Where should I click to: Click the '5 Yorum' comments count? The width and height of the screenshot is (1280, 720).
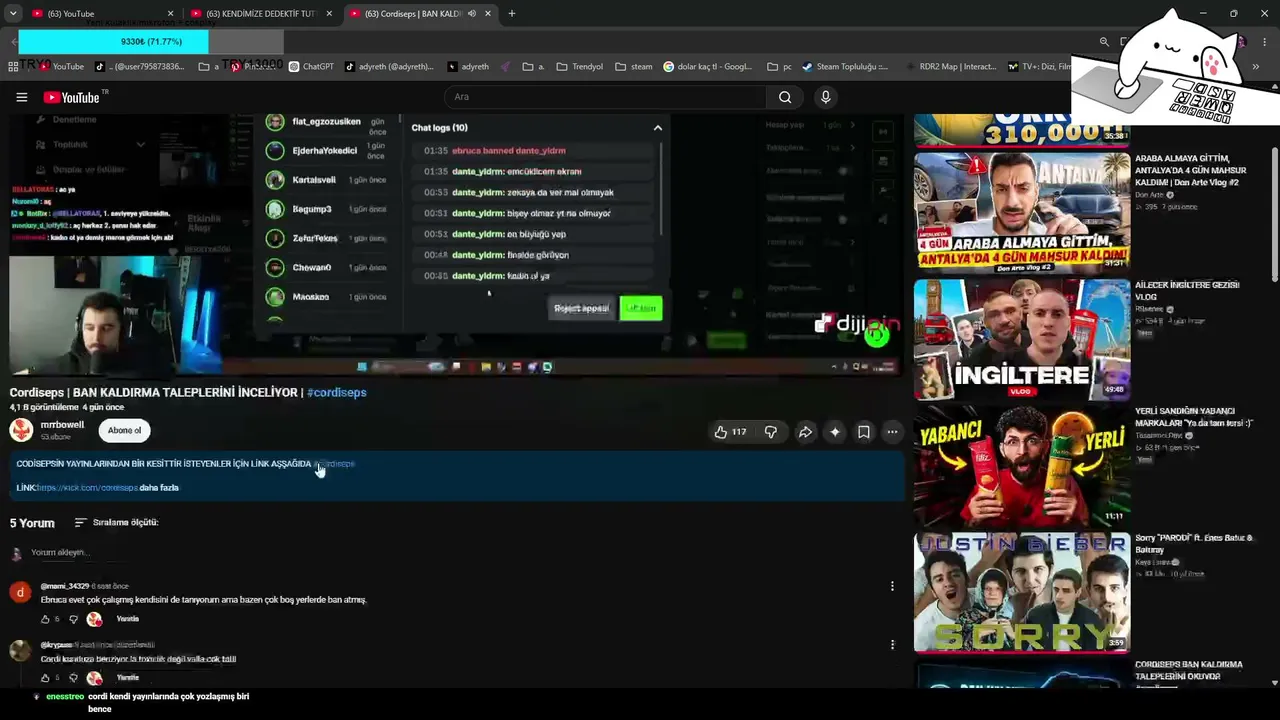(x=32, y=523)
